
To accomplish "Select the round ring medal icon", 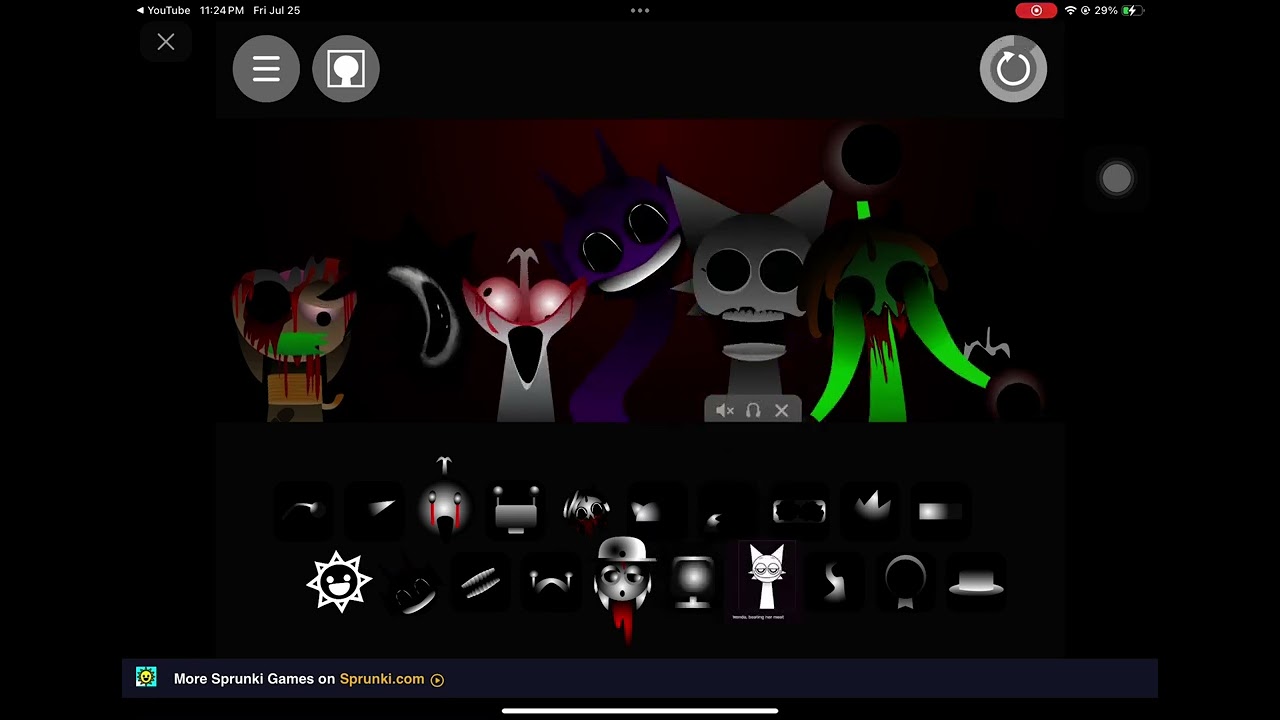I will point(905,582).
